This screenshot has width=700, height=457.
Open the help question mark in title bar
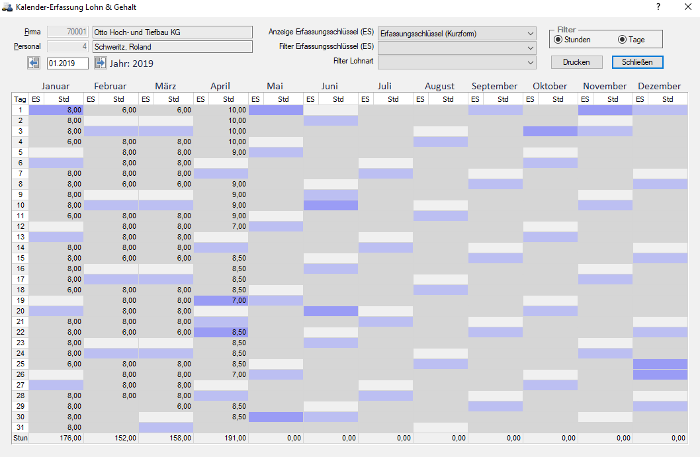pyautogui.click(x=658, y=7)
